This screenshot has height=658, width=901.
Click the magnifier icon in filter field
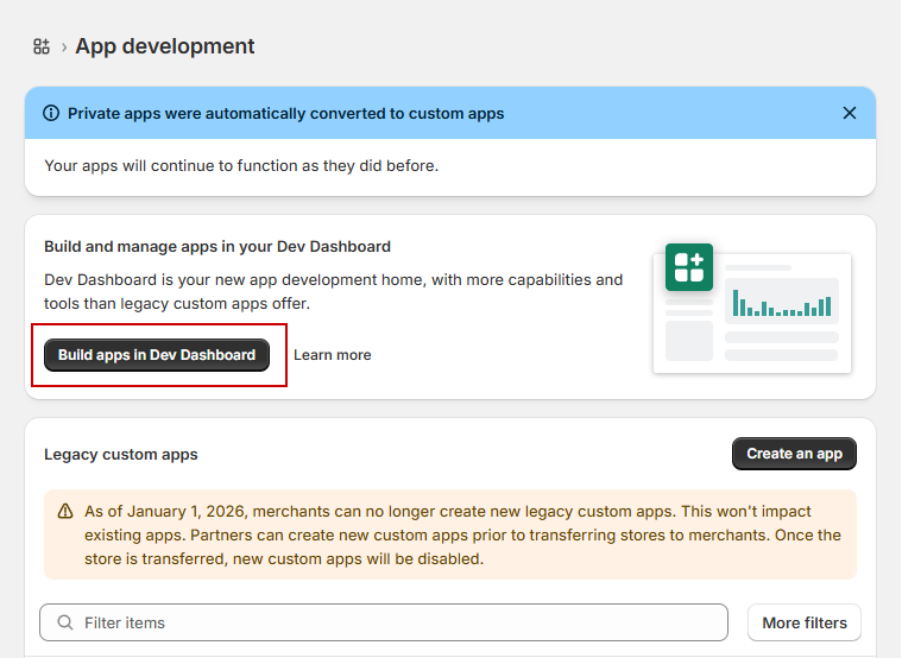tap(66, 622)
